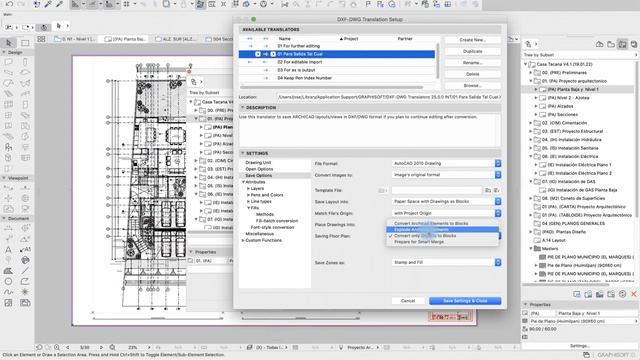Select the 01 For further editing translator

pos(337,46)
